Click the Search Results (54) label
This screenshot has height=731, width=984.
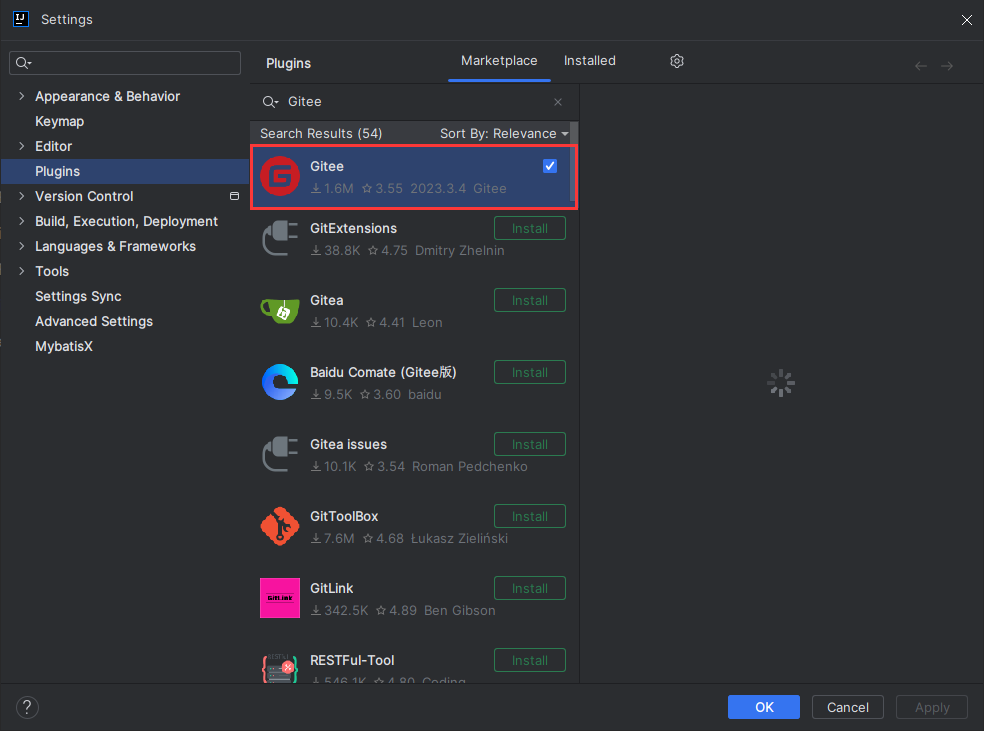click(x=321, y=134)
